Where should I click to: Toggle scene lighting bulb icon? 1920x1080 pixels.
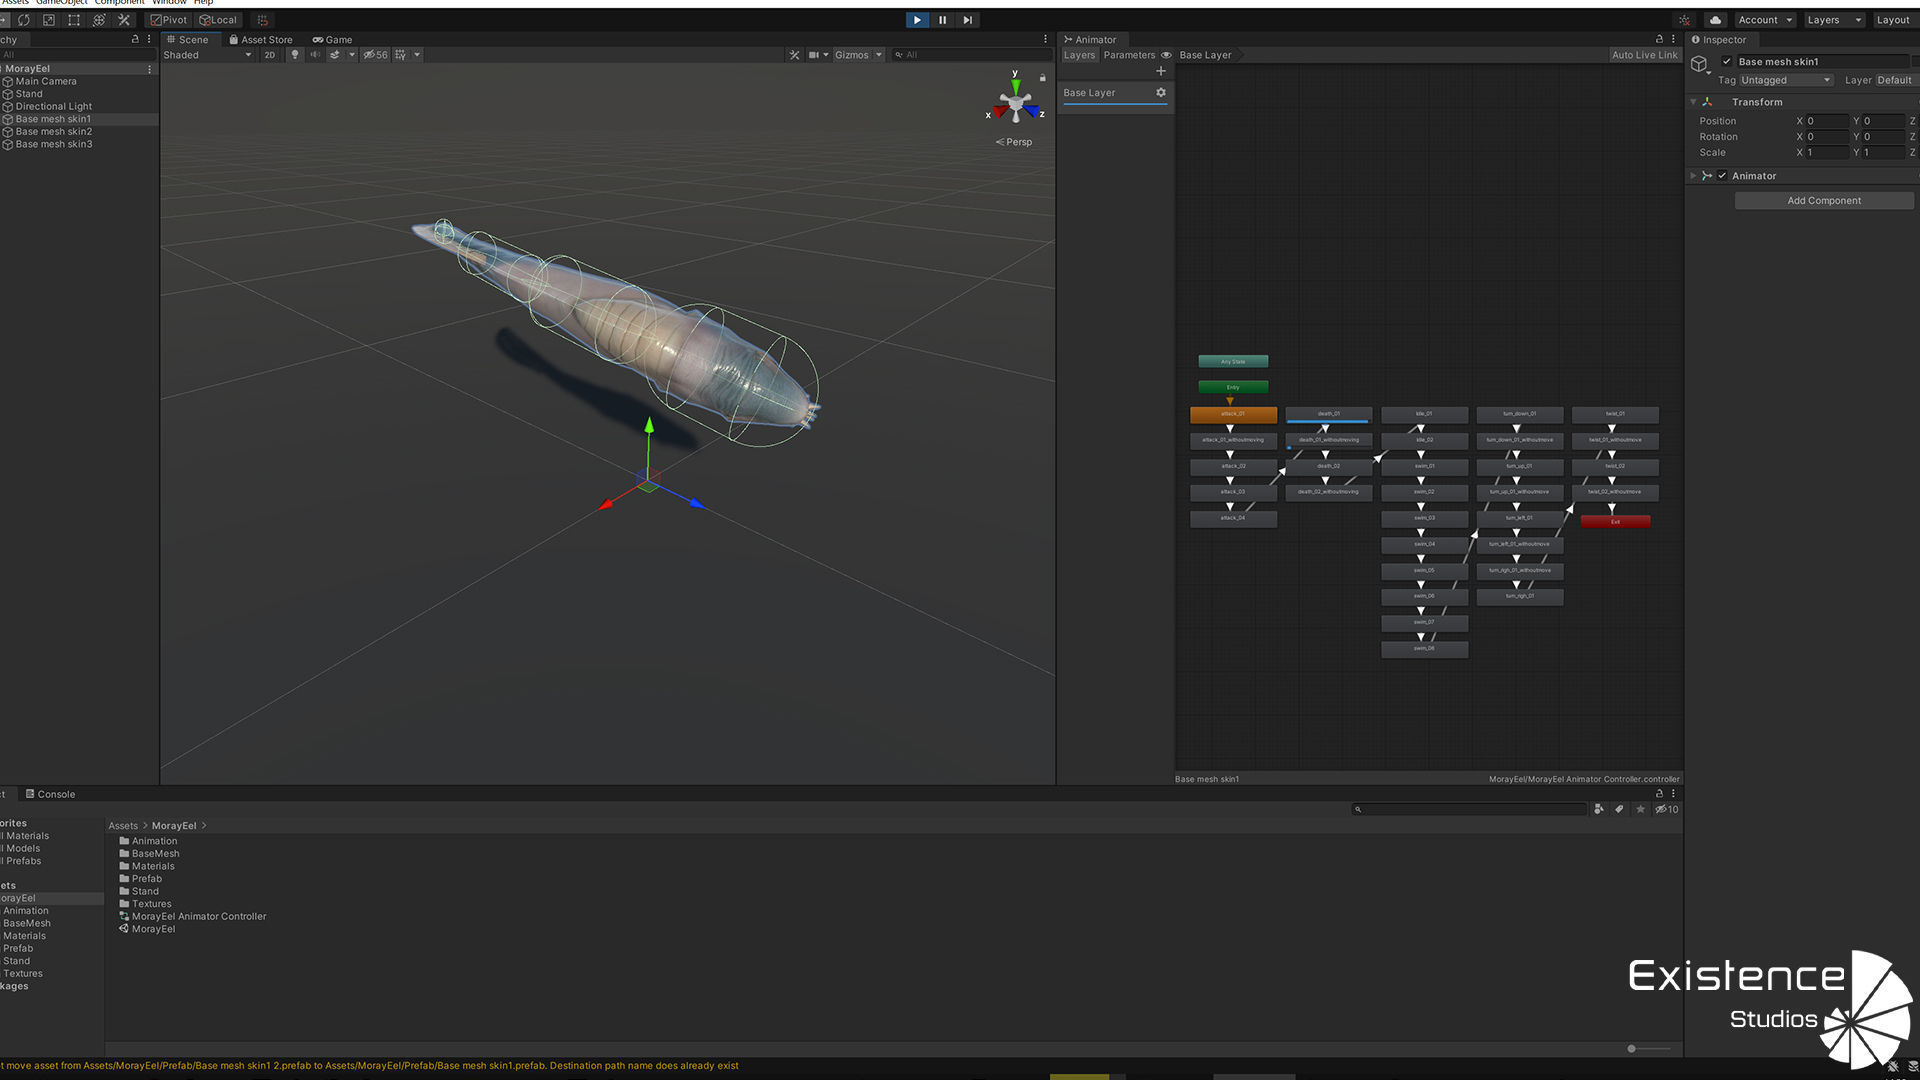294,55
